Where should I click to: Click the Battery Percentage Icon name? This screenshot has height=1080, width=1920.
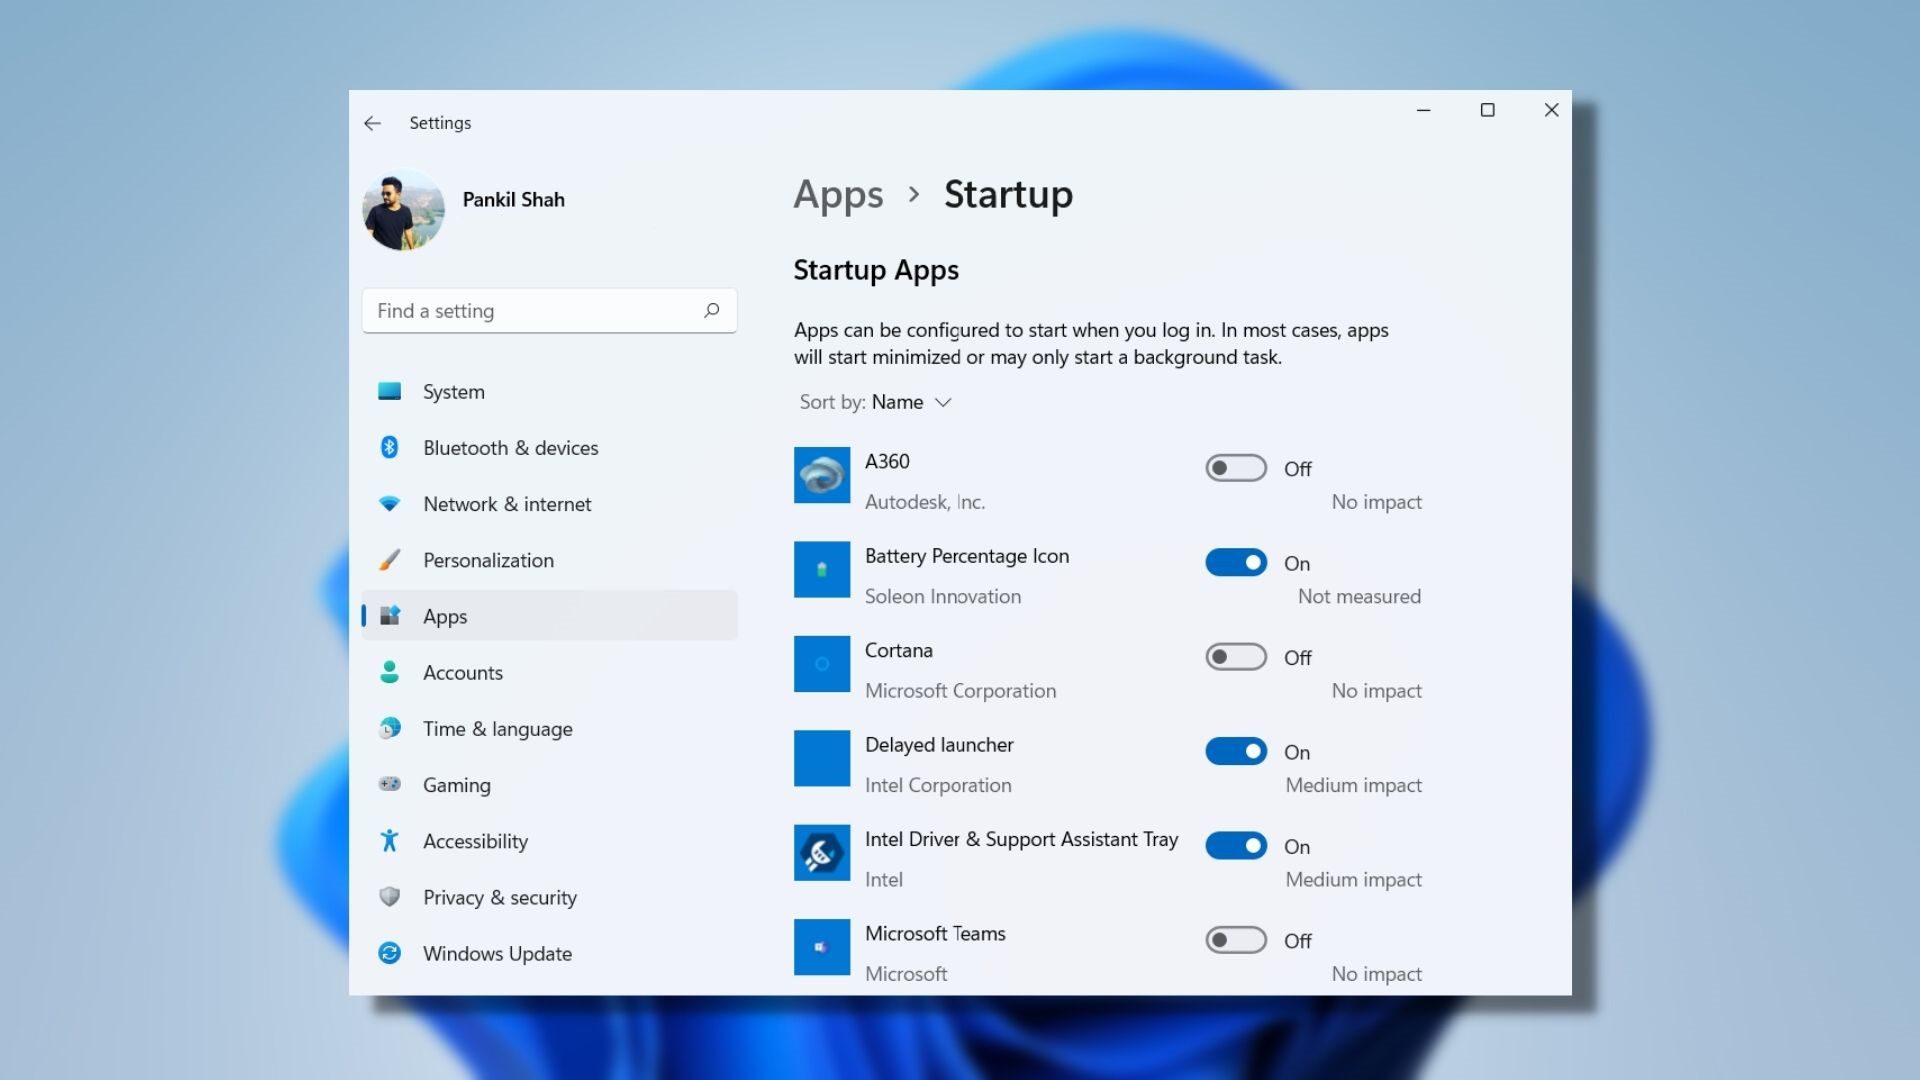(967, 556)
